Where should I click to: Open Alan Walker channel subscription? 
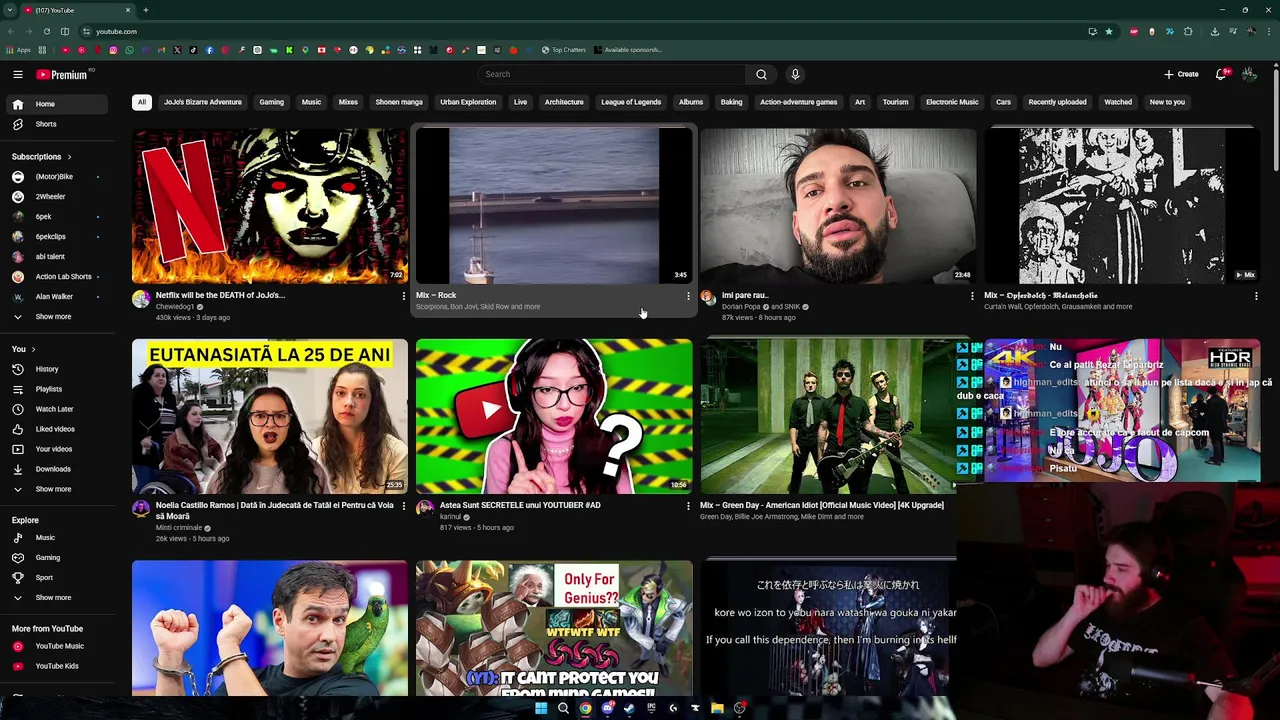(56, 296)
